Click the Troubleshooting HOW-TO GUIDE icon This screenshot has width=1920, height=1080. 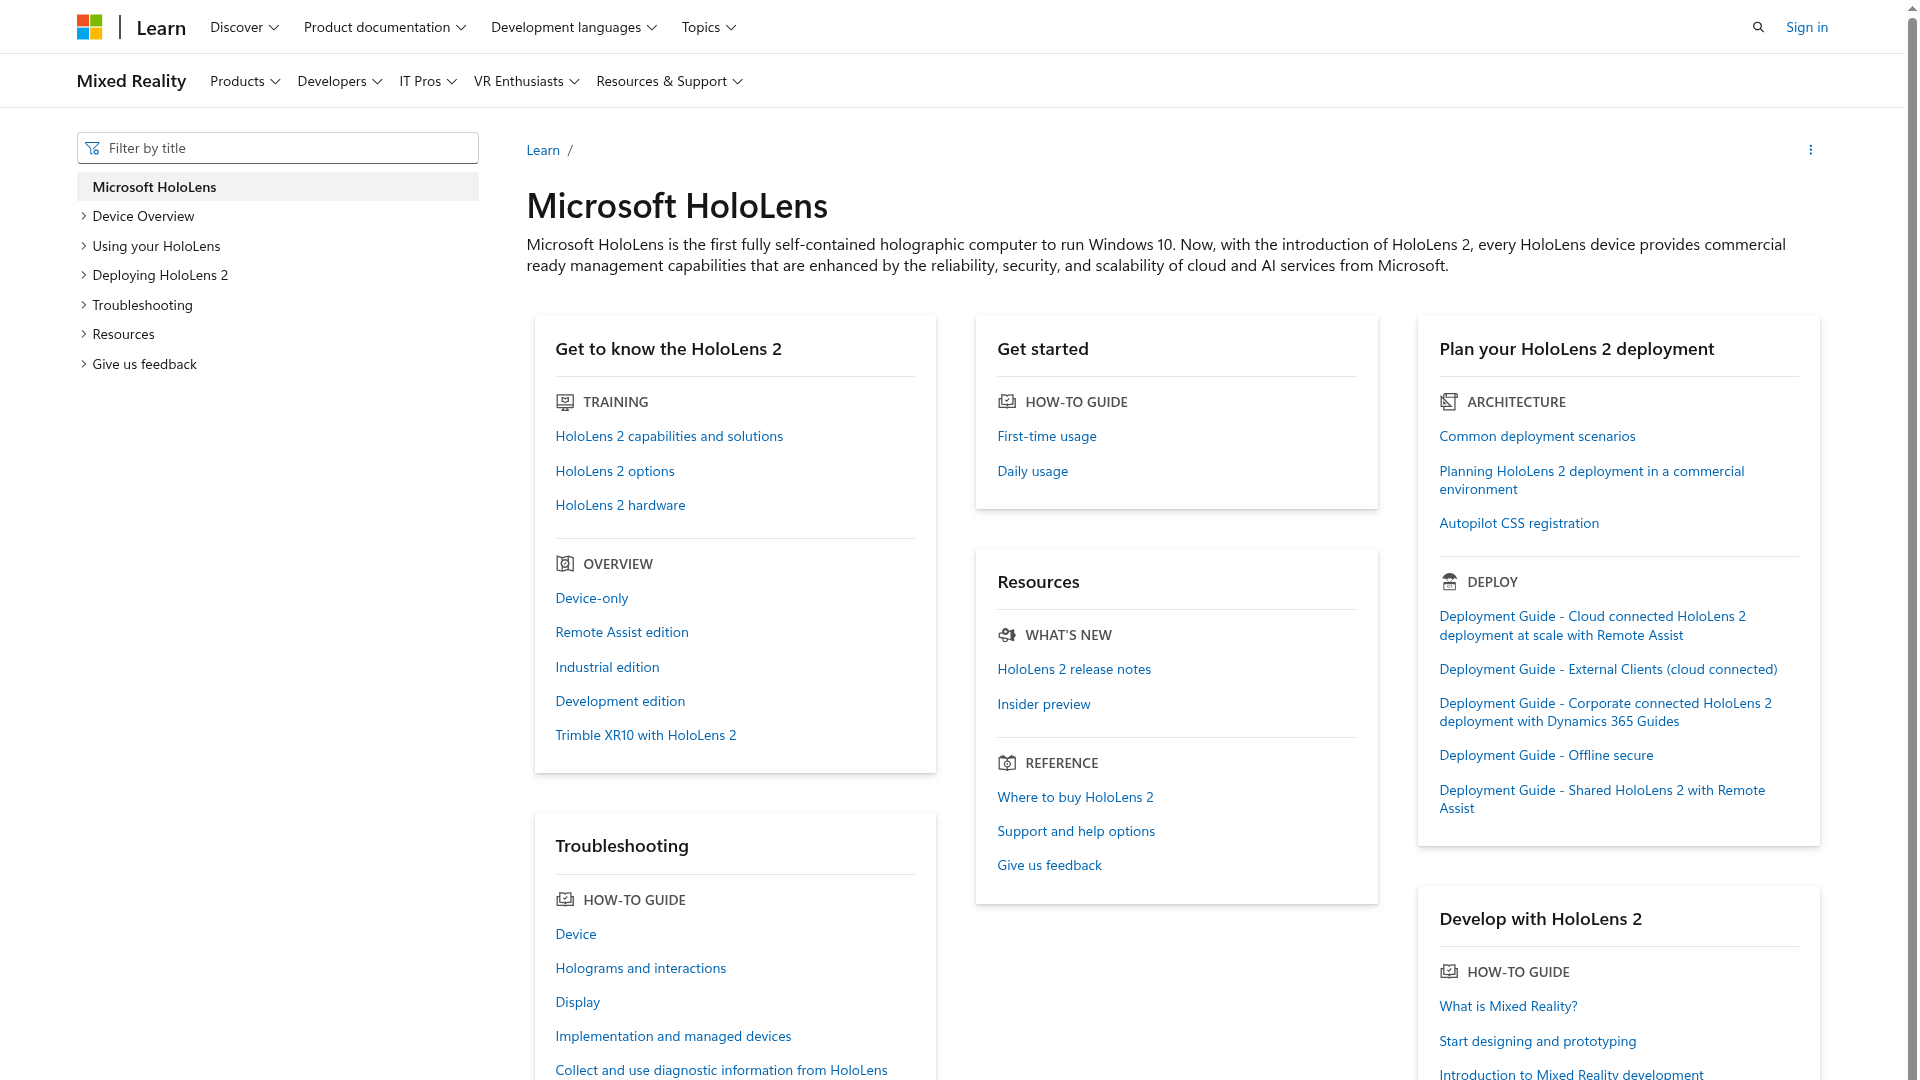[565, 900]
